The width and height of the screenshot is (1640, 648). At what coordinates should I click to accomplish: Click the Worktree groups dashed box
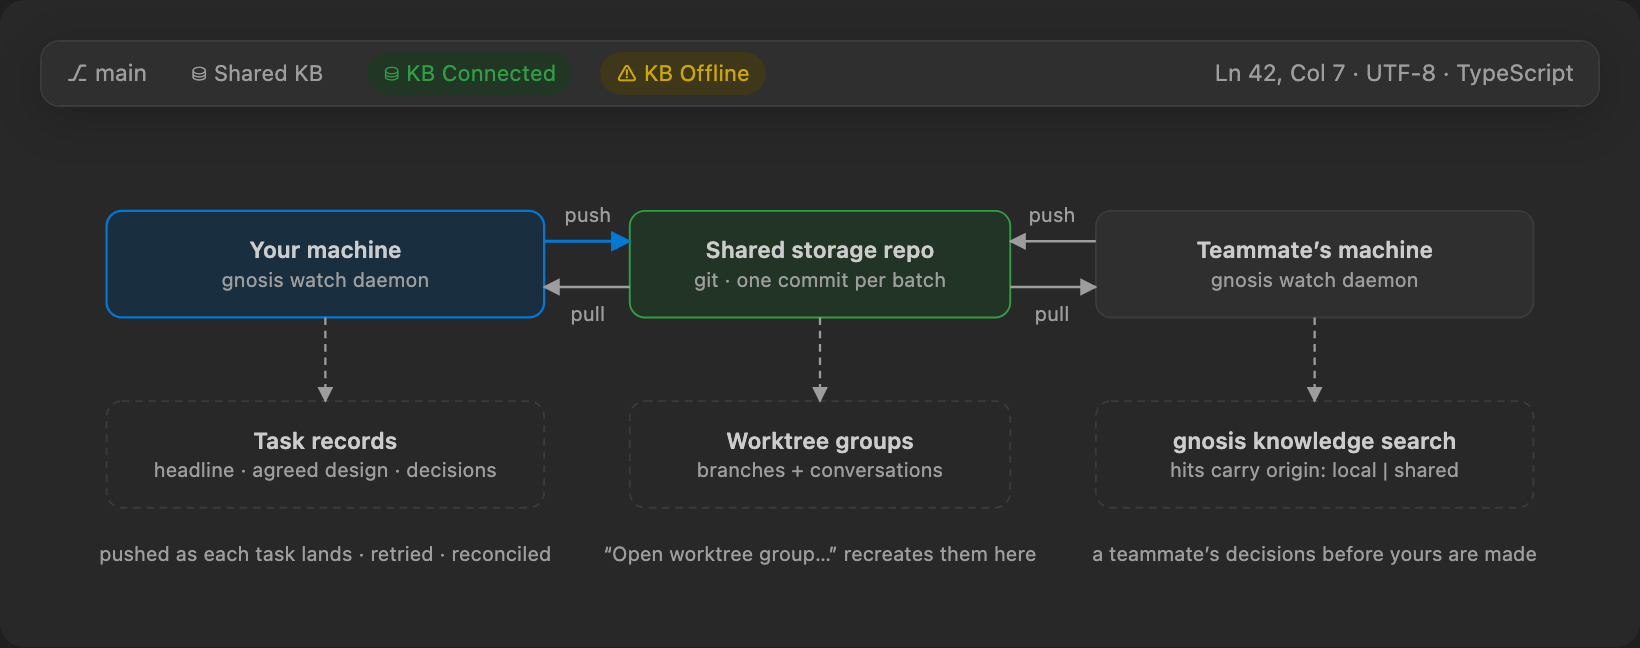tap(820, 455)
